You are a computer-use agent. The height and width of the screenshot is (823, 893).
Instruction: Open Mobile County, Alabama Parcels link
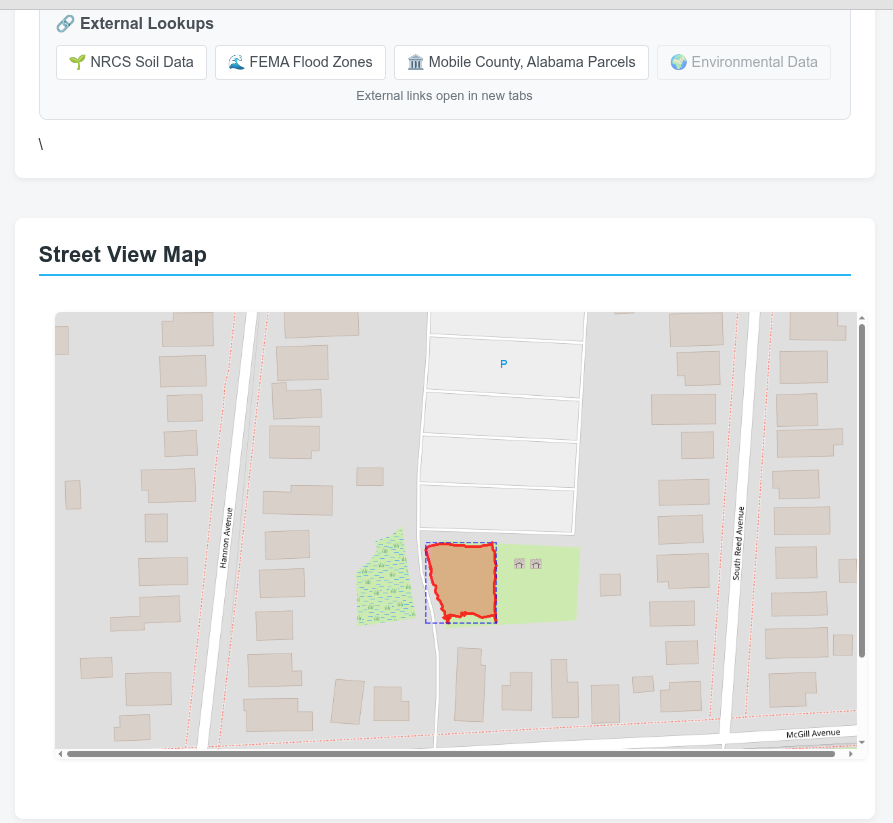click(x=521, y=62)
